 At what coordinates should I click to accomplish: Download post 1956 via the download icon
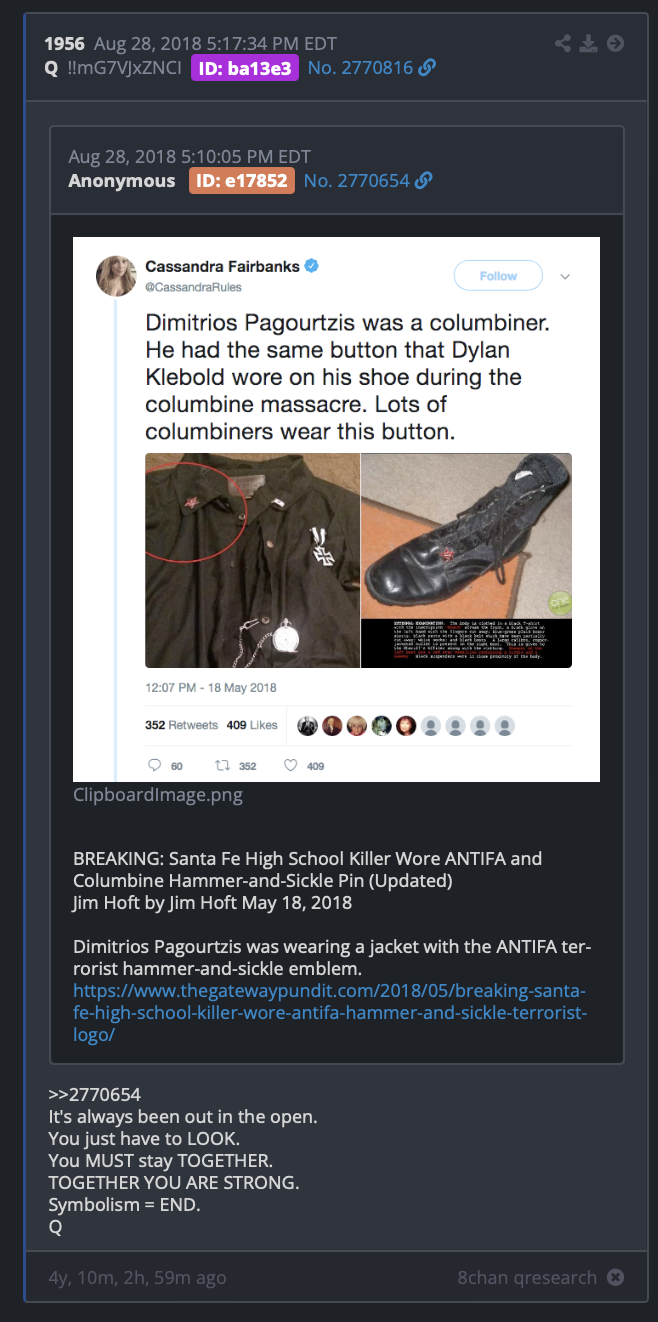(589, 43)
